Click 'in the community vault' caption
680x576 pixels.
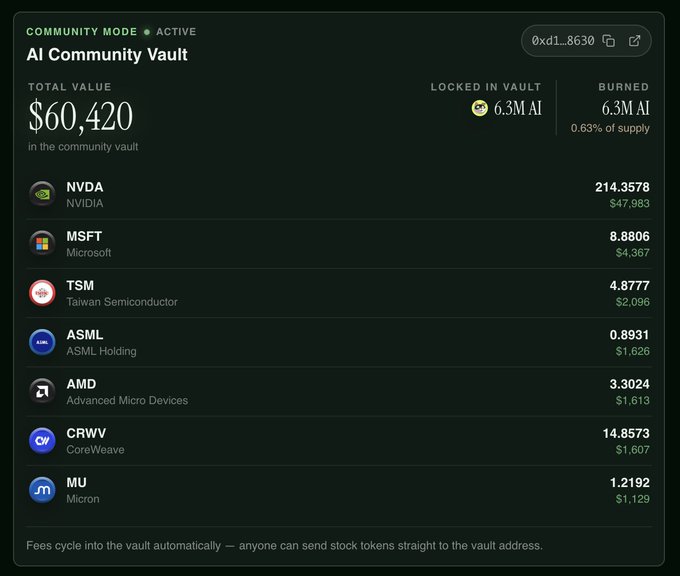coord(83,147)
